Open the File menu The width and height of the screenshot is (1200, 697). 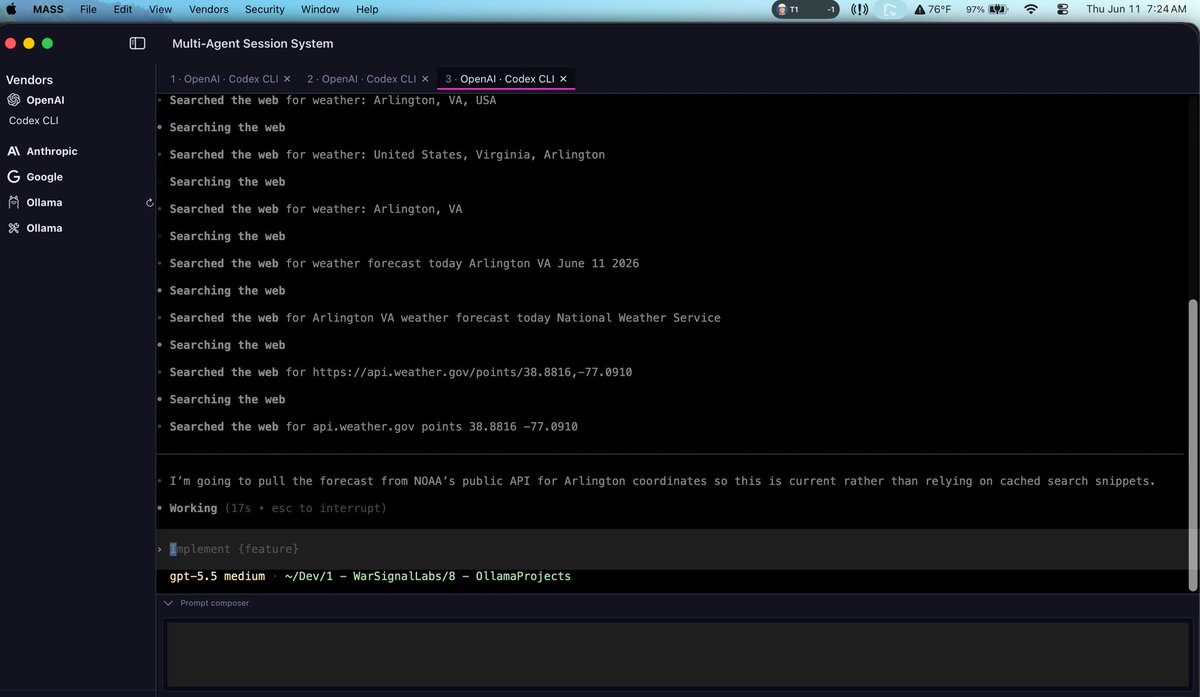(89, 9)
